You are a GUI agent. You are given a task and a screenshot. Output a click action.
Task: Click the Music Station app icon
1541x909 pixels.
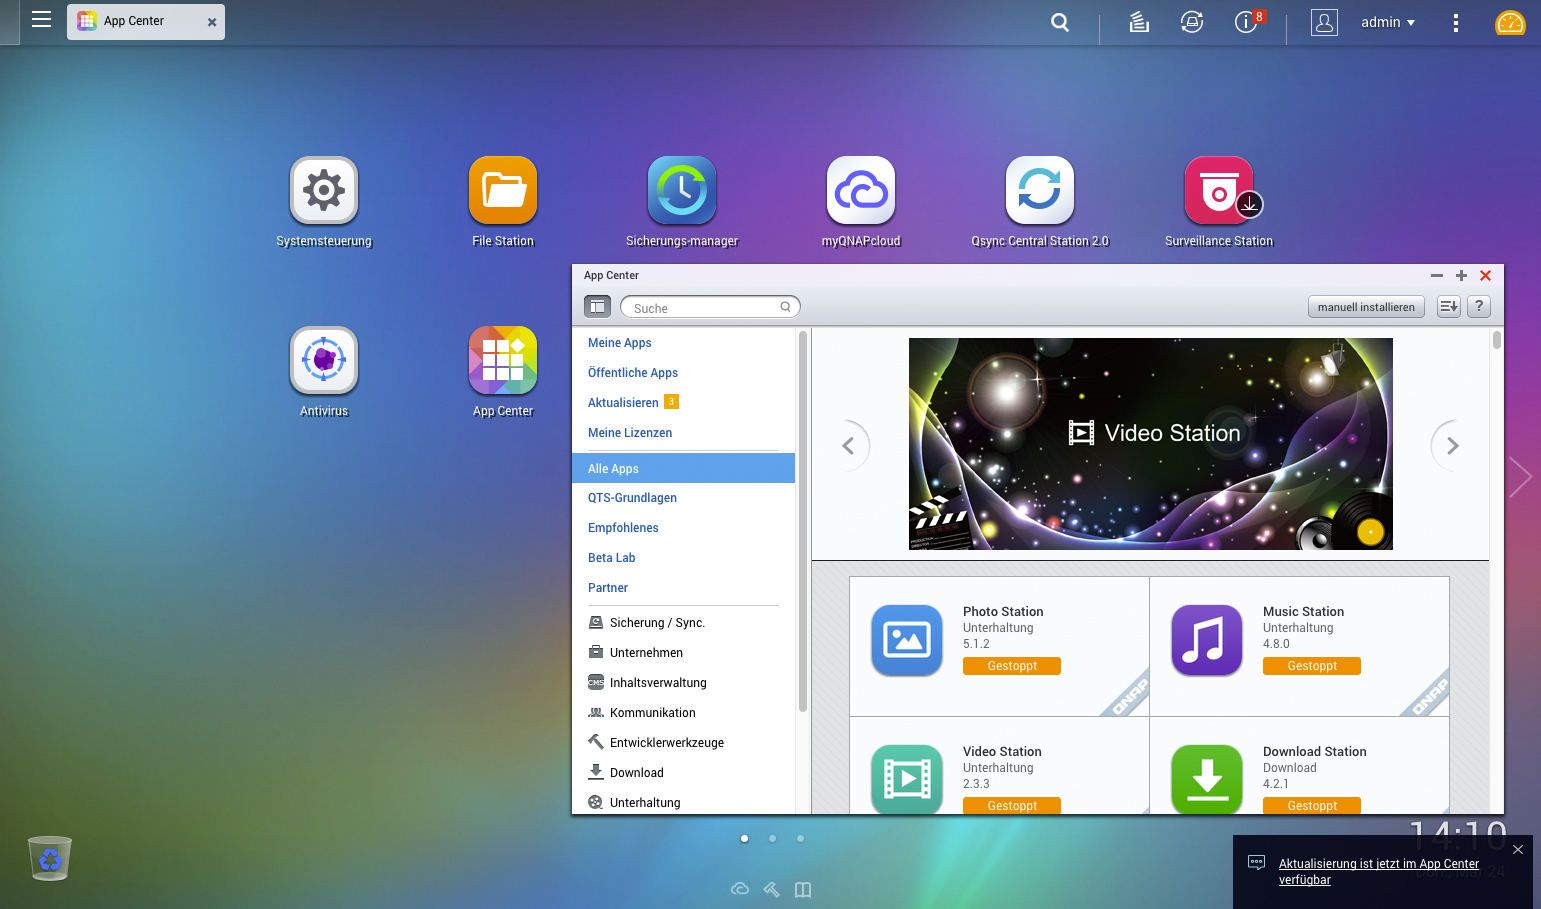pos(1207,640)
